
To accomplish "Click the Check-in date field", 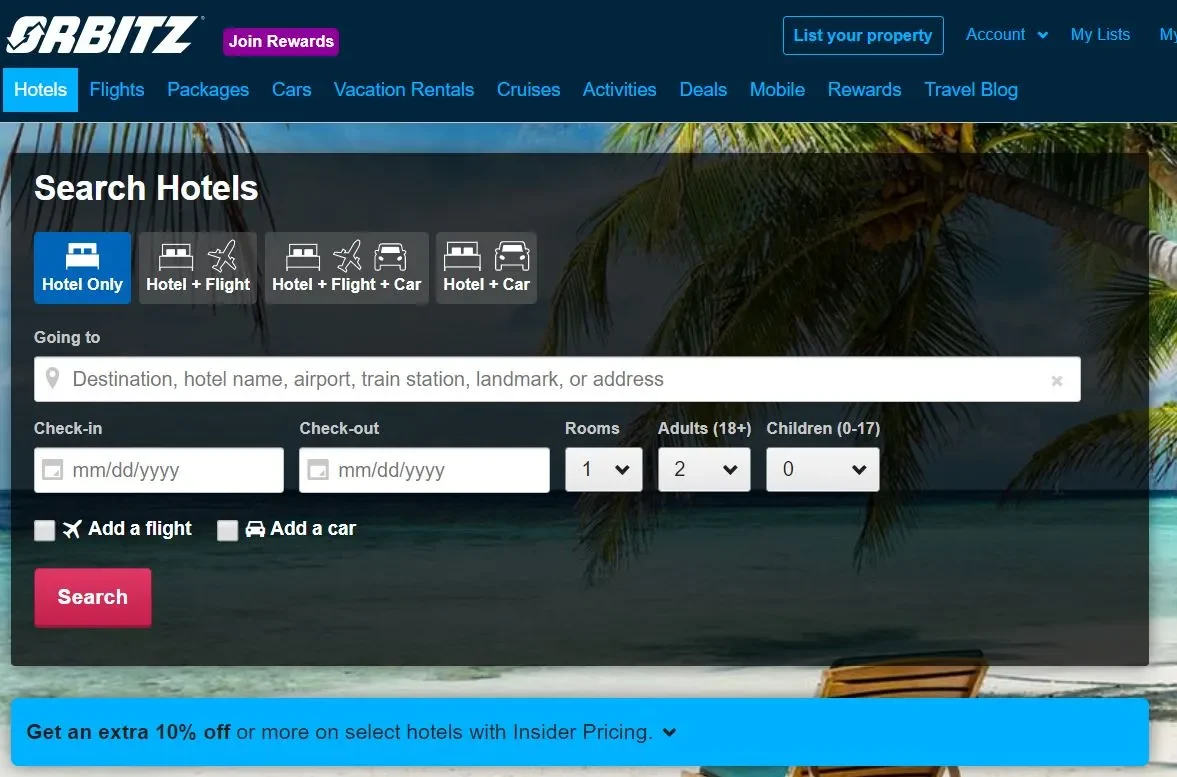I will (x=159, y=470).
